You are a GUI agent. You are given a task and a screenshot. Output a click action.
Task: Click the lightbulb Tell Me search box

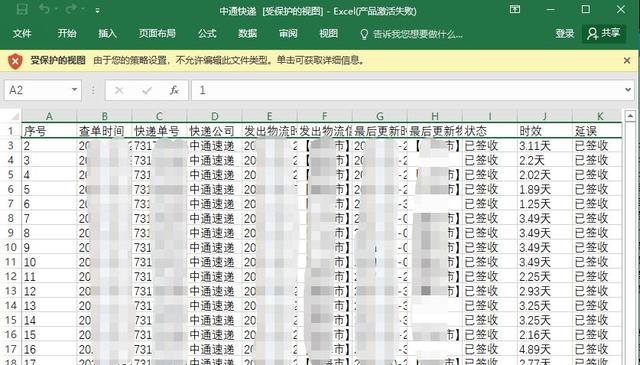[x=411, y=34]
